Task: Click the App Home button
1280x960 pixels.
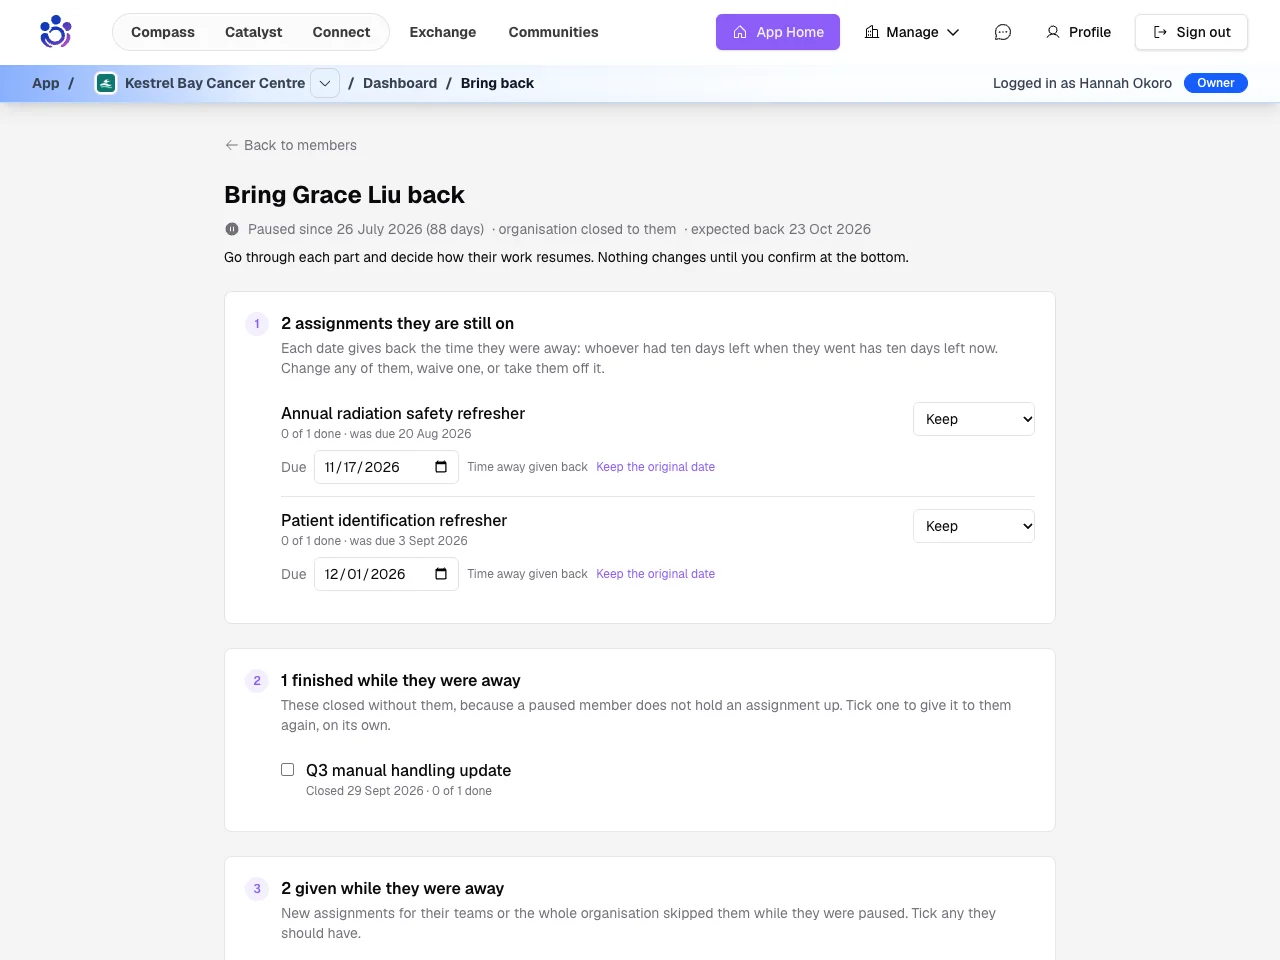Action: pyautogui.click(x=778, y=32)
